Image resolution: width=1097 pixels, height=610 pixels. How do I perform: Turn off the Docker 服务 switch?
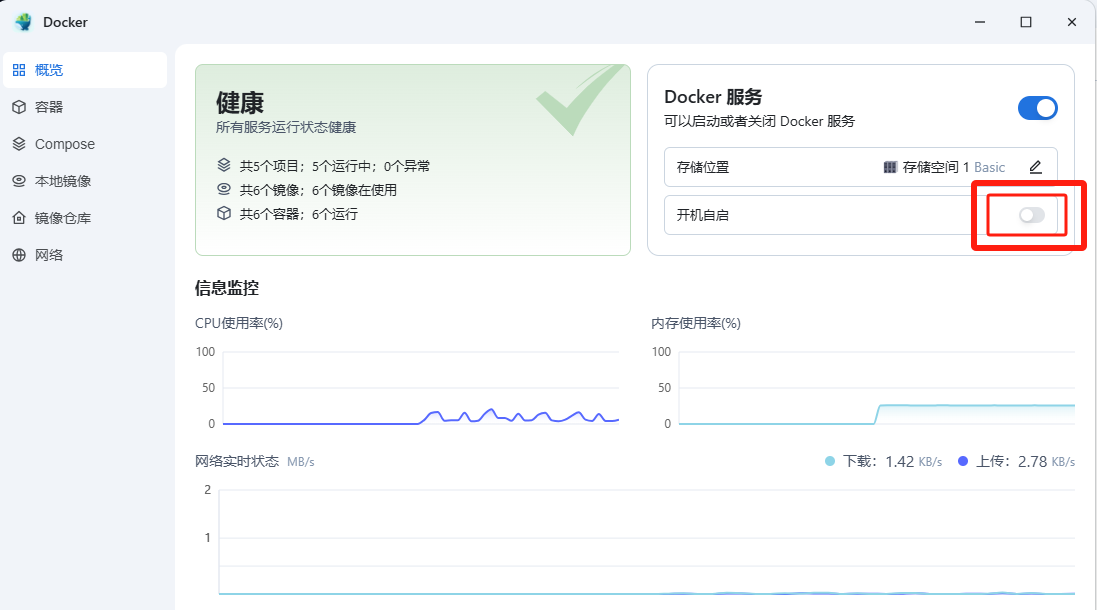tap(1038, 108)
